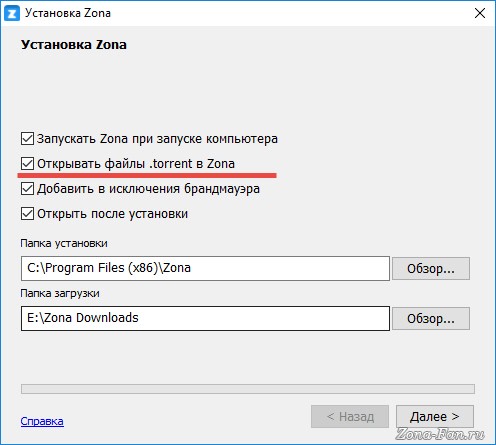Click the Папка установки label
This screenshot has height=445, width=496.
64,243
